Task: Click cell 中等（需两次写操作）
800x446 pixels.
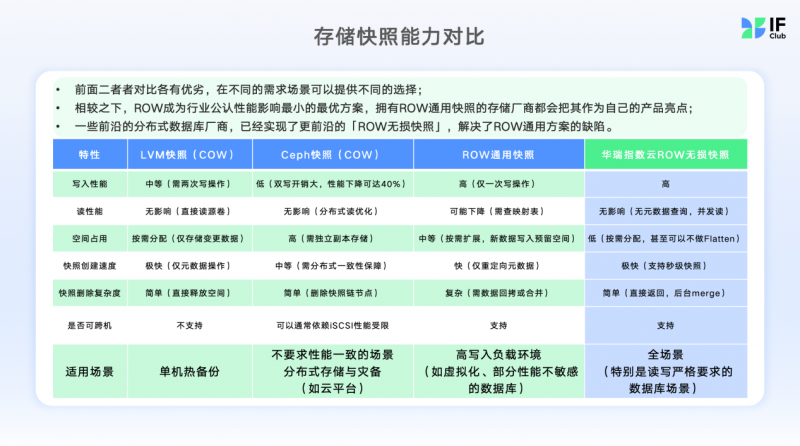Action: [x=190, y=184]
